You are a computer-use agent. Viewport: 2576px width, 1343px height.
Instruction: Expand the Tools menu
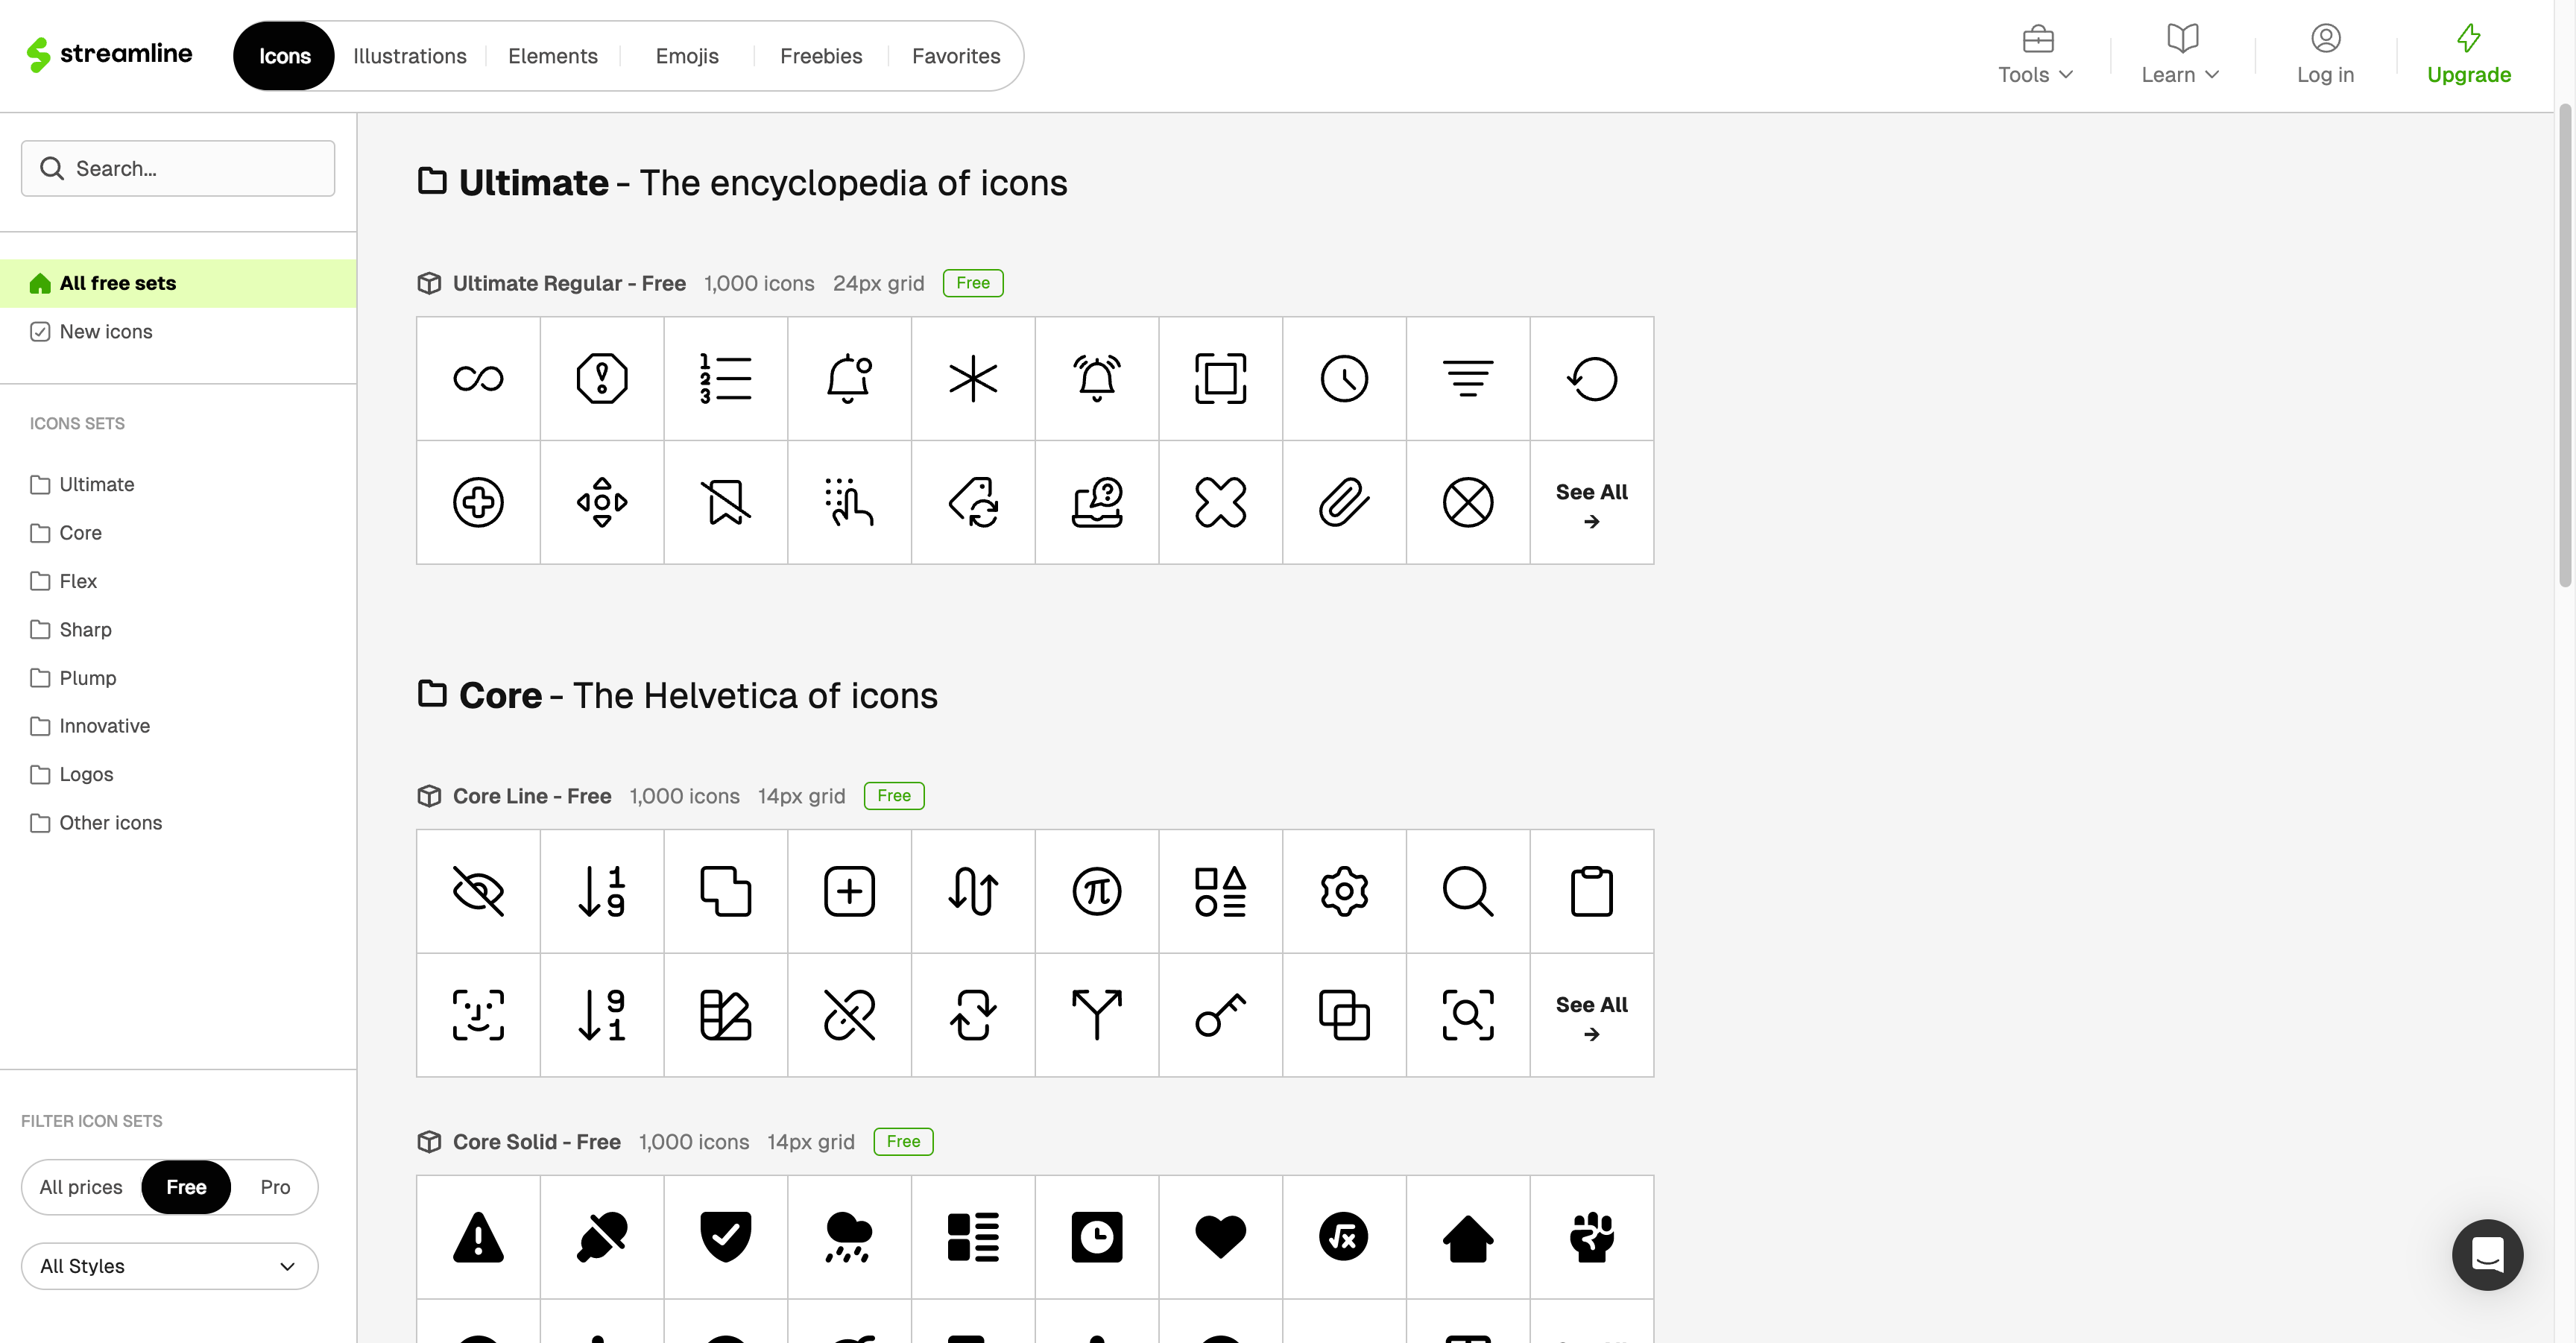pyautogui.click(x=2036, y=55)
